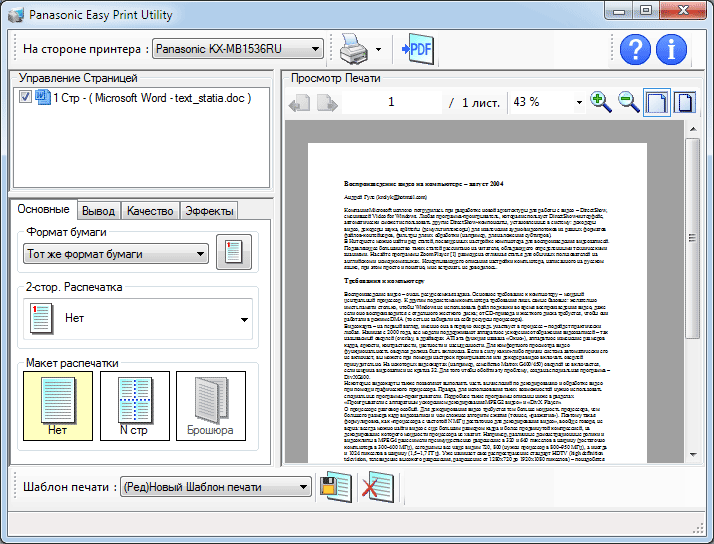Open the Шаблон печати template dropdown
Viewport: 714px width, 544px height.
[x=216, y=487]
